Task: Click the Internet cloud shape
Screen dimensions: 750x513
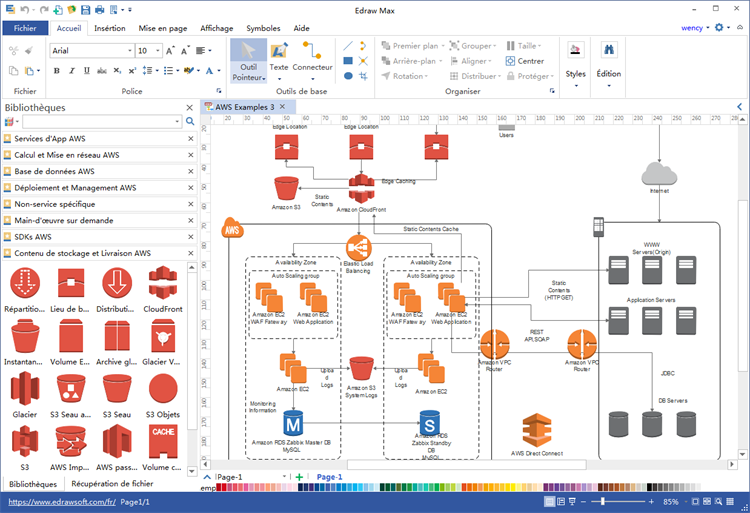Action: (659, 174)
